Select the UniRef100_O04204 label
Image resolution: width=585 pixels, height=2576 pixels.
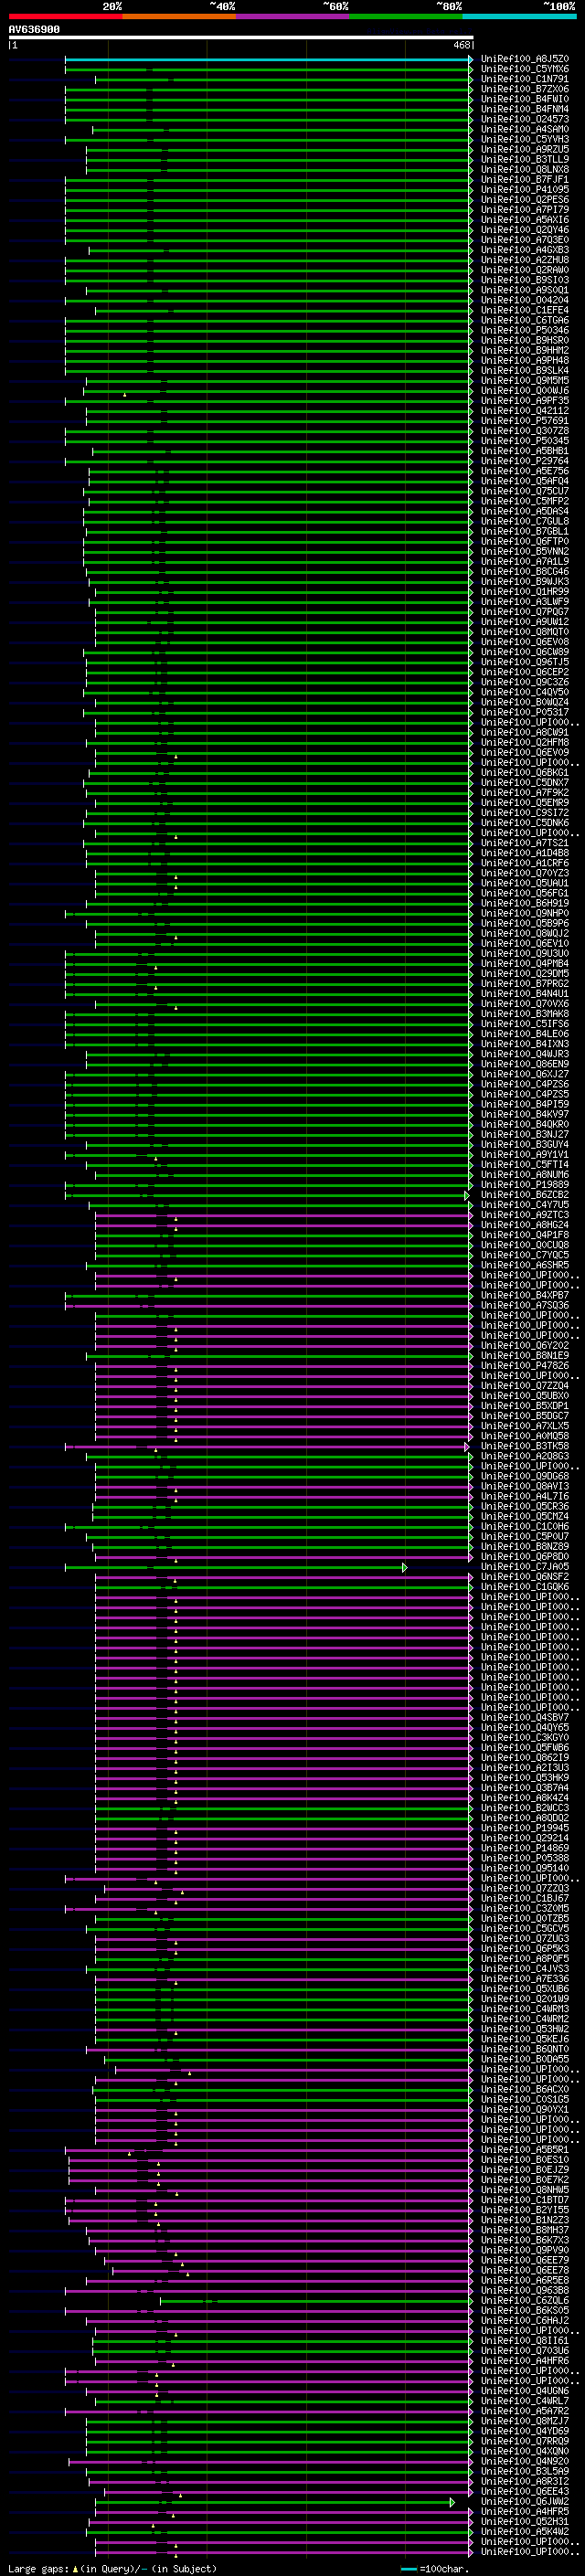click(524, 300)
